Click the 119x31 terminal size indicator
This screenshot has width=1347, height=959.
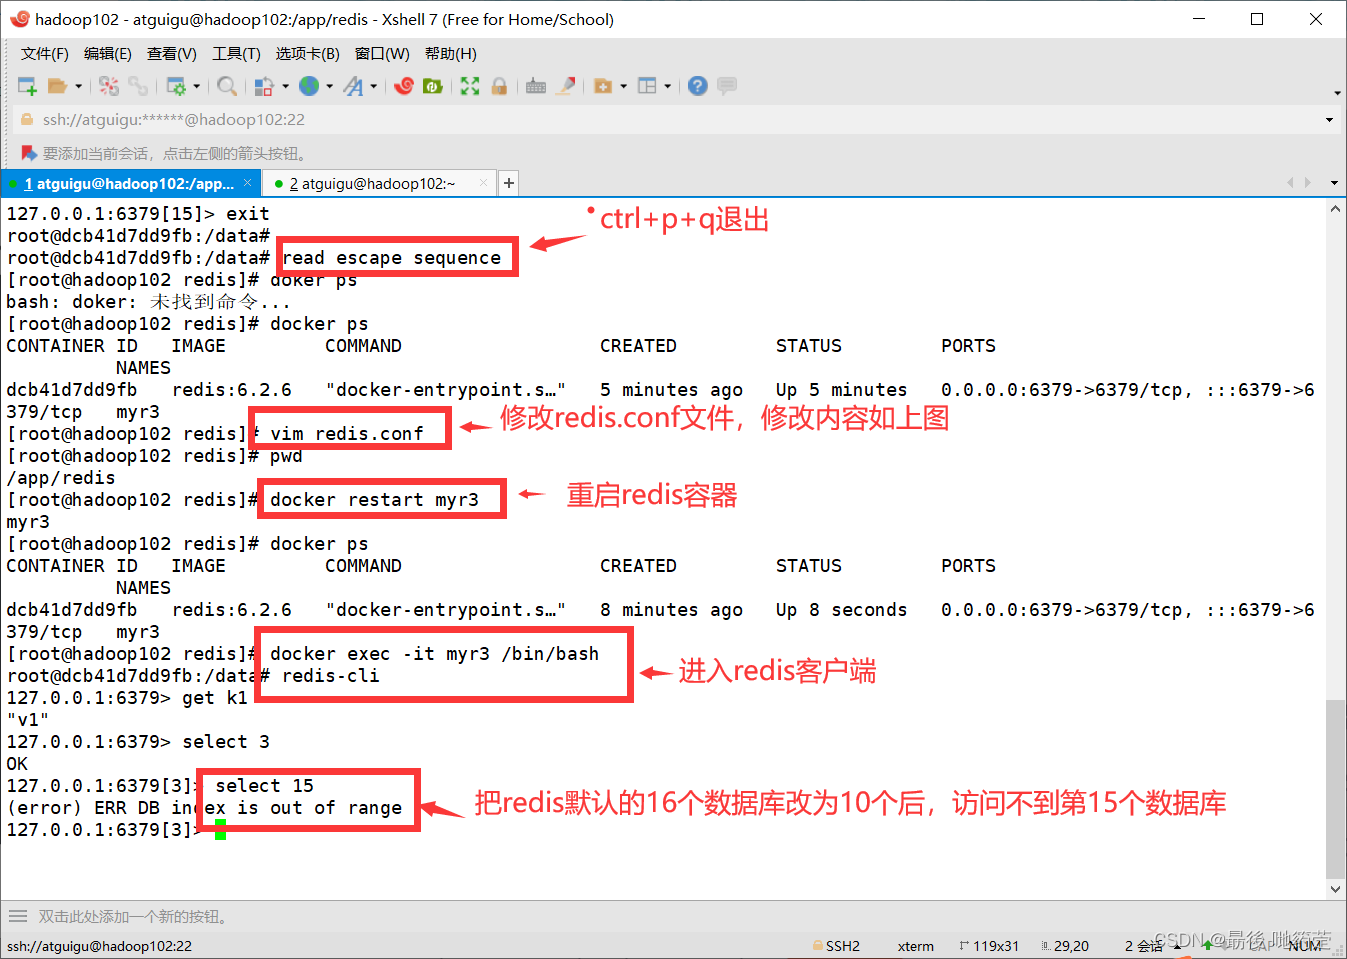(989, 946)
